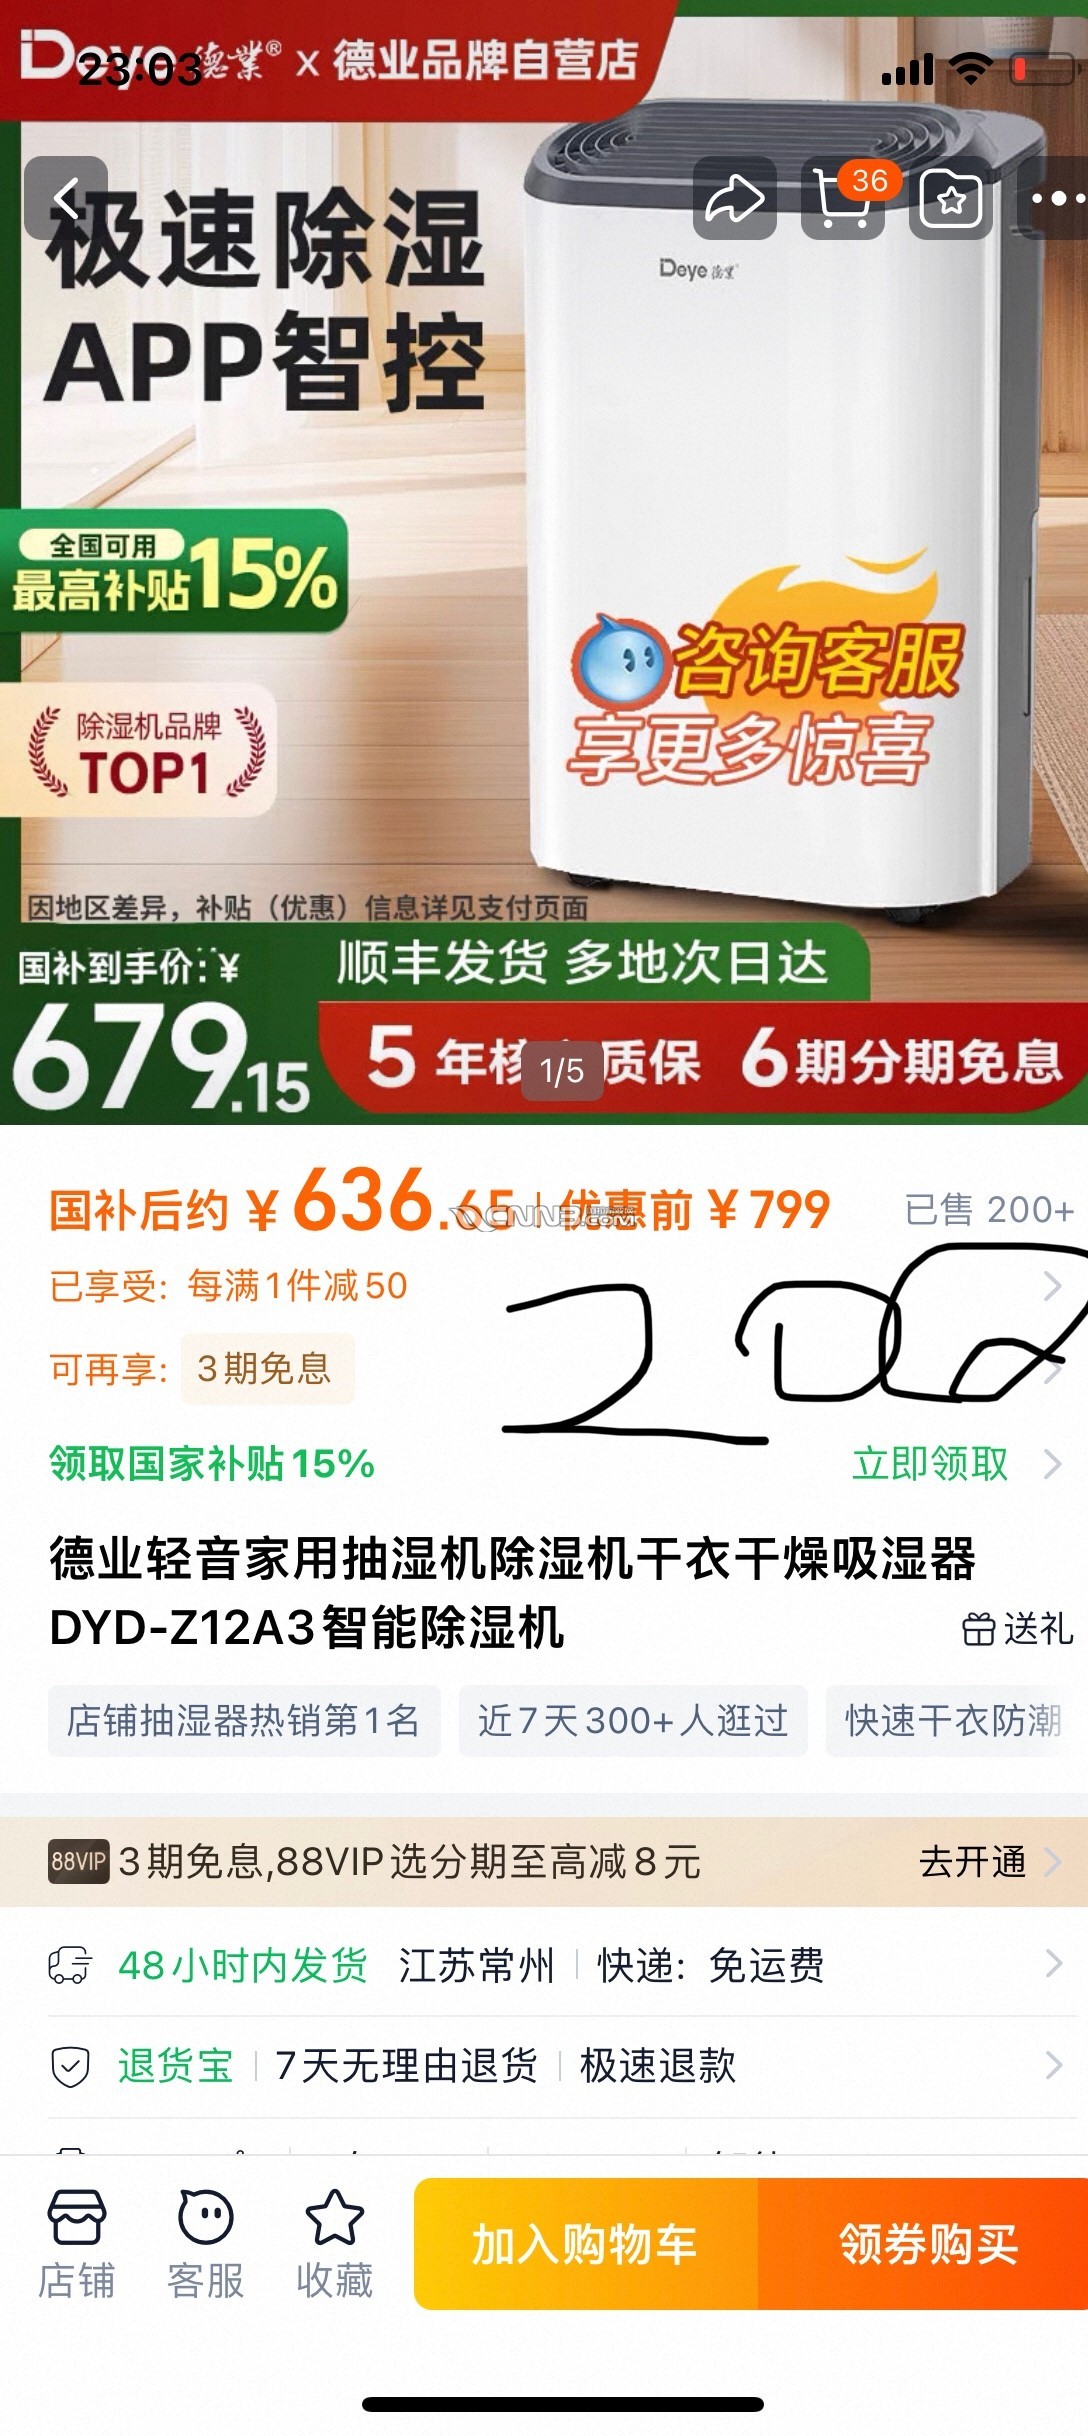1088x2436 pixels.
Task: Toggle the 收藏 favorite star
Action: coord(334,2243)
